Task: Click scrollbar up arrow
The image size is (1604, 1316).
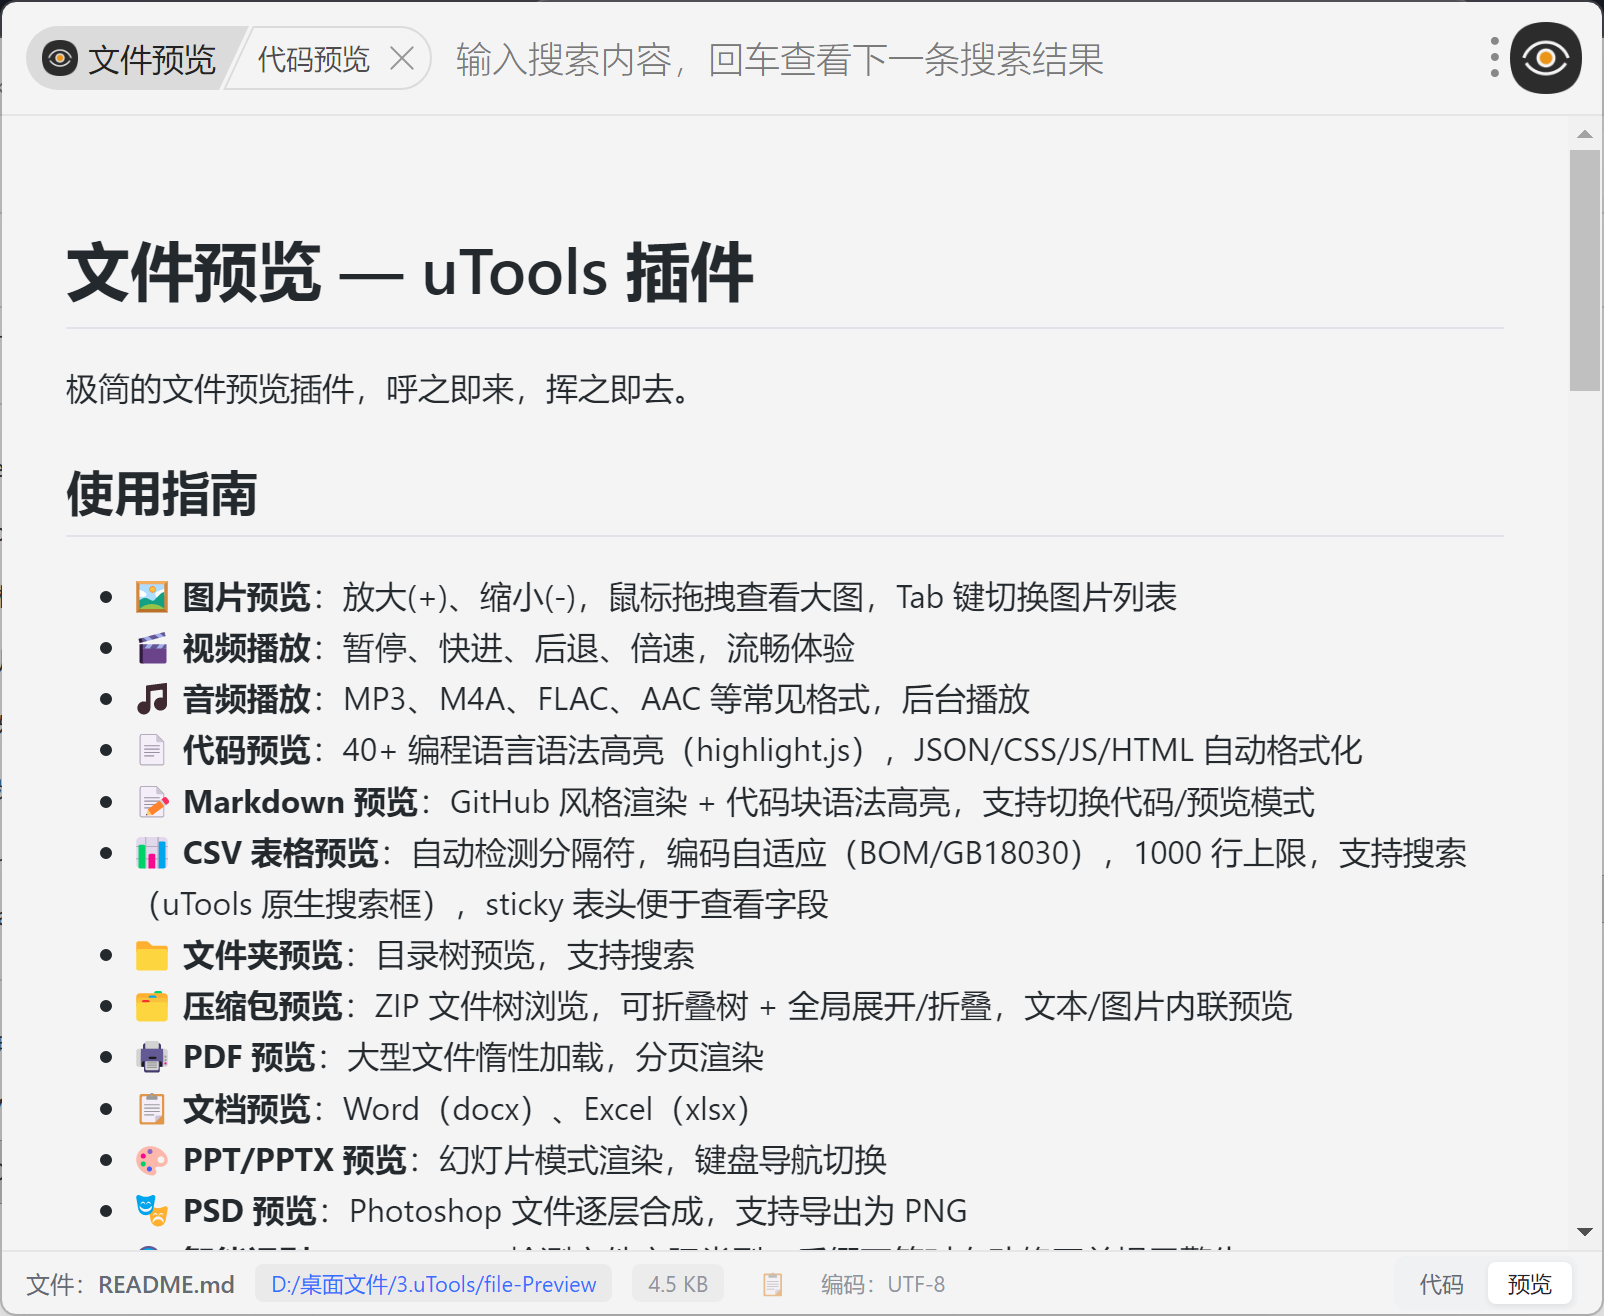Action: 1584,133
